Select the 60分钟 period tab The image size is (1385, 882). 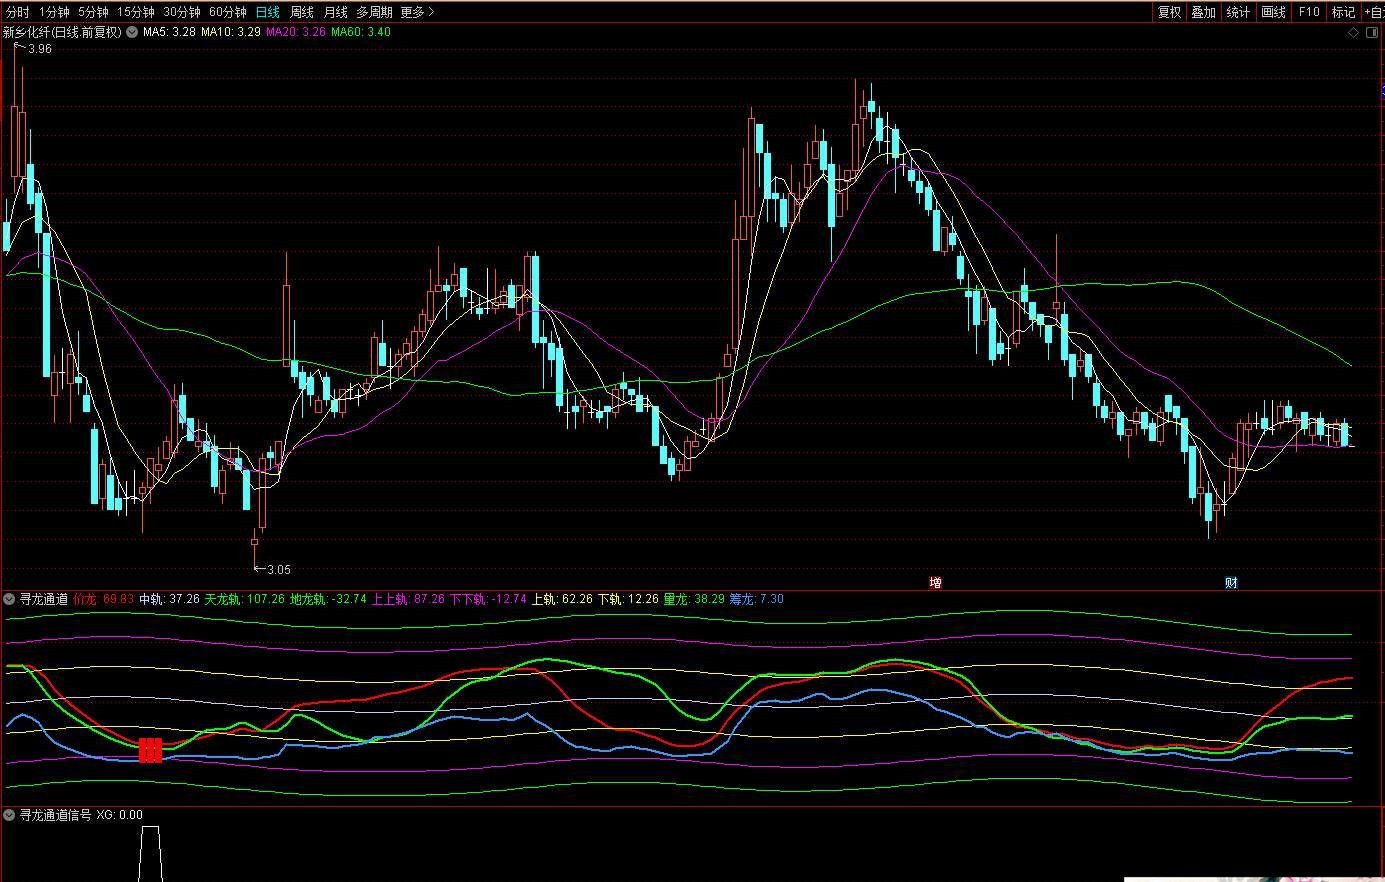(x=227, y=12)
